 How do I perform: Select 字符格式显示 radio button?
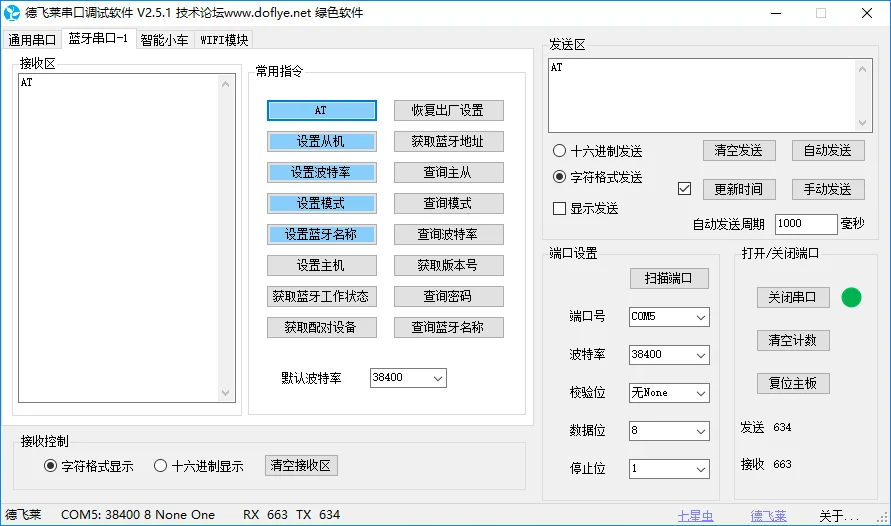[50, 466]
